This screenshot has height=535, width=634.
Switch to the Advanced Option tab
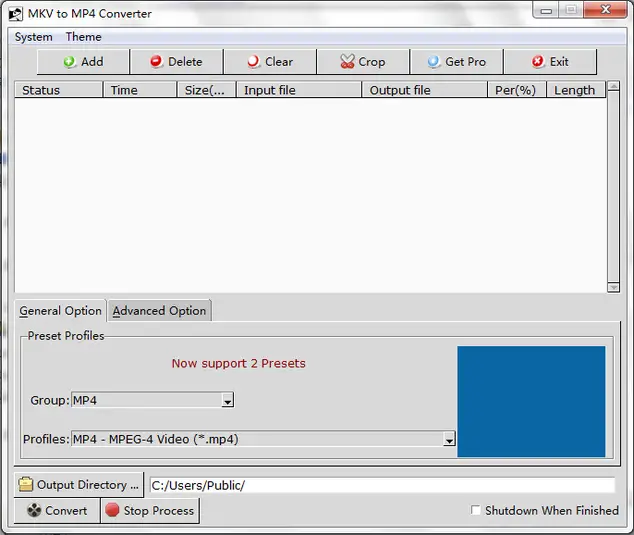pyautogui.click(x=159, y=311)
